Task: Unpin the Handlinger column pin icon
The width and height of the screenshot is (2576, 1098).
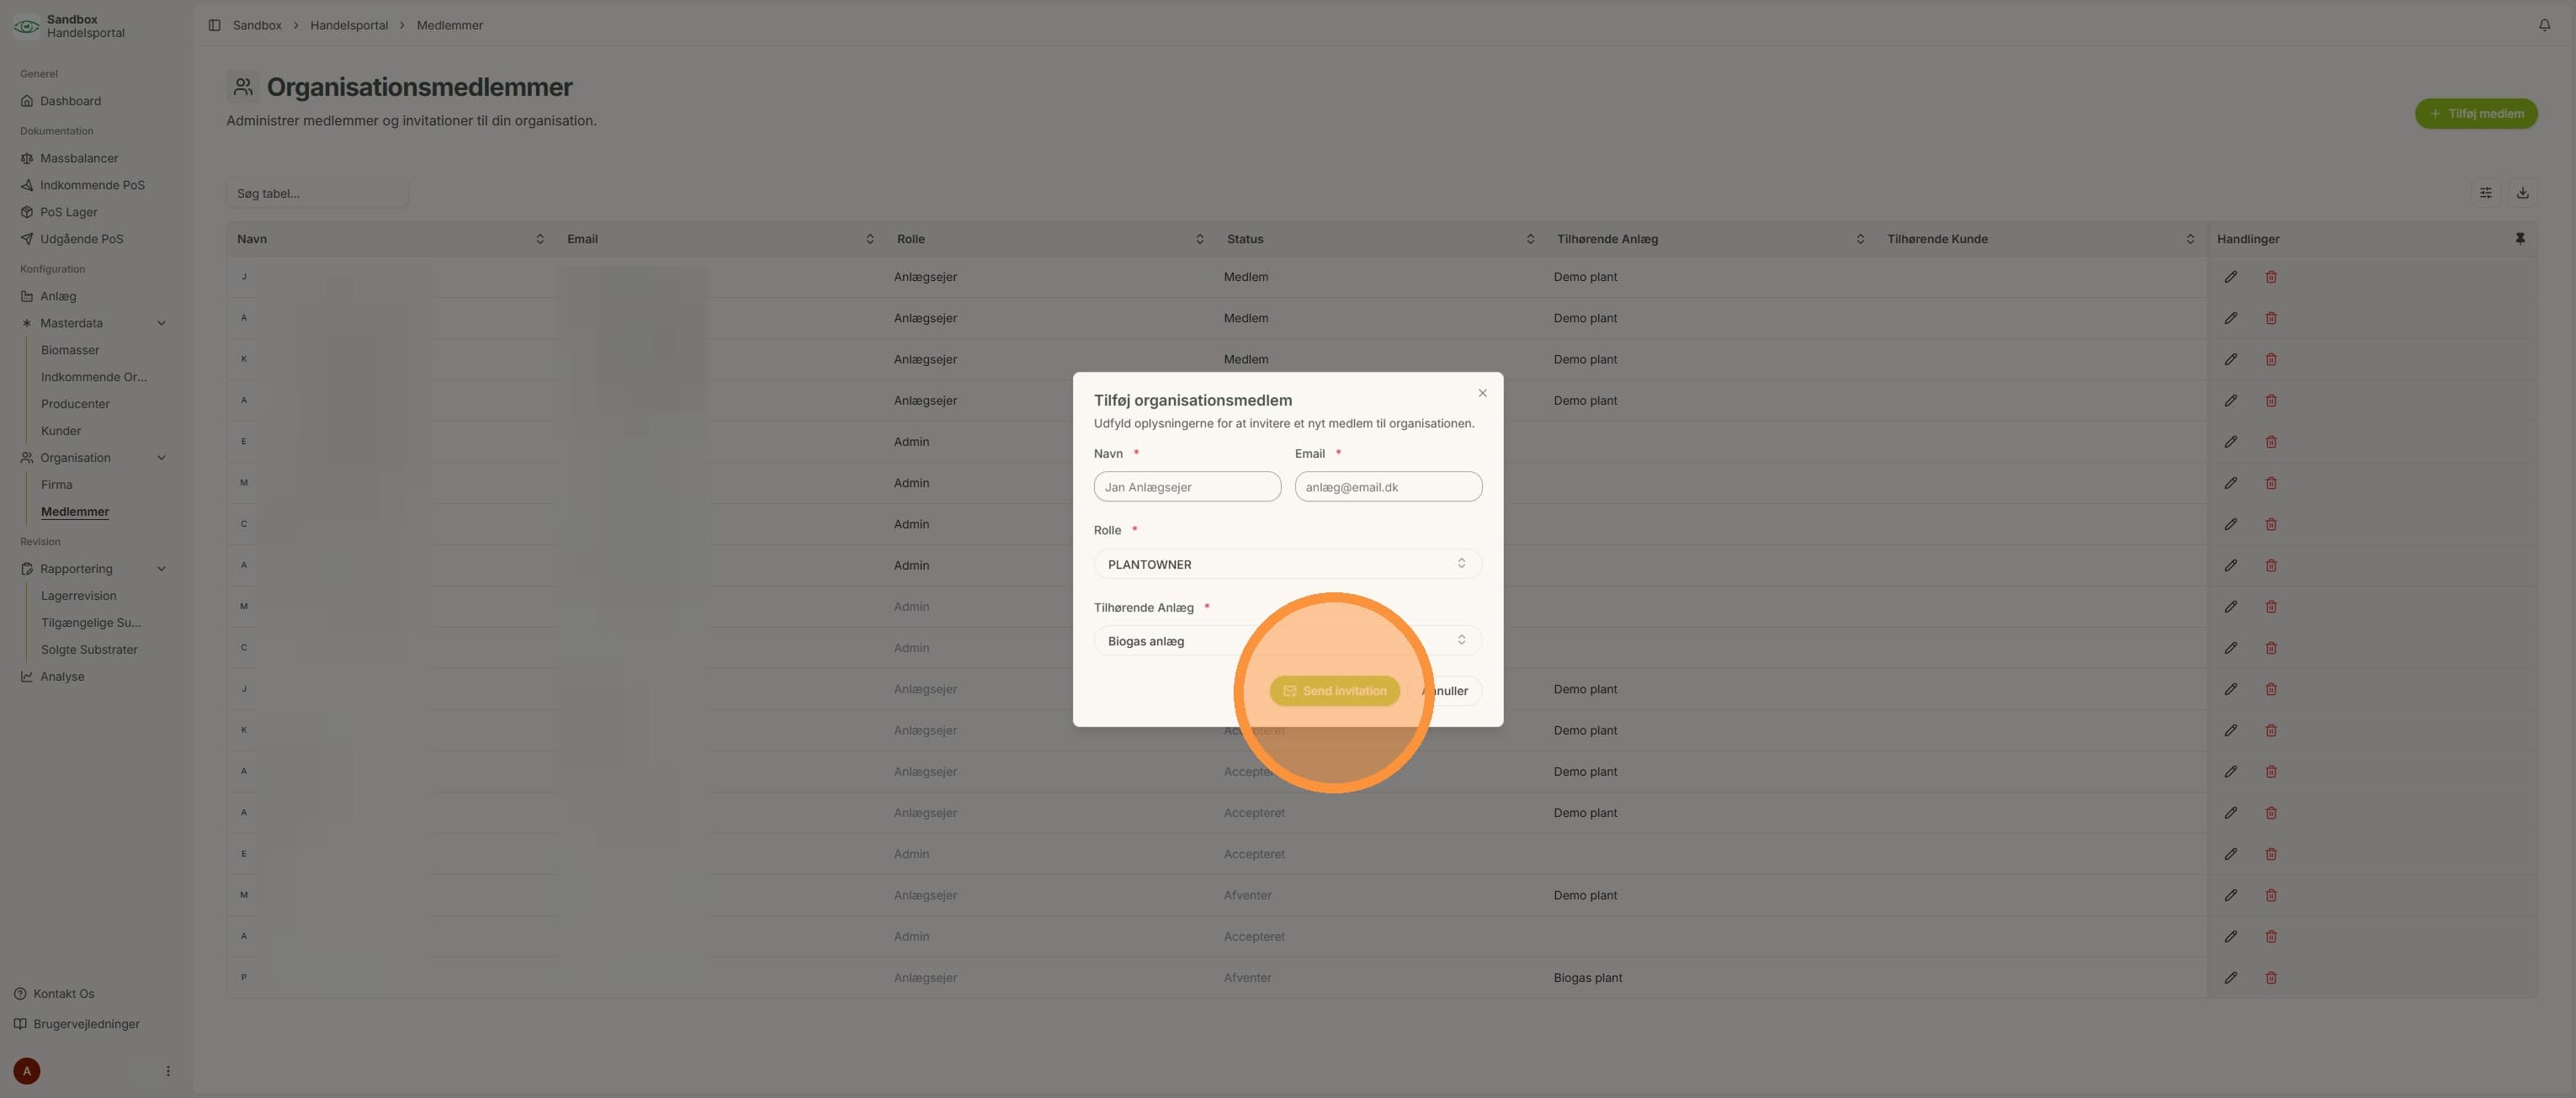Action: click(2520, 239)
